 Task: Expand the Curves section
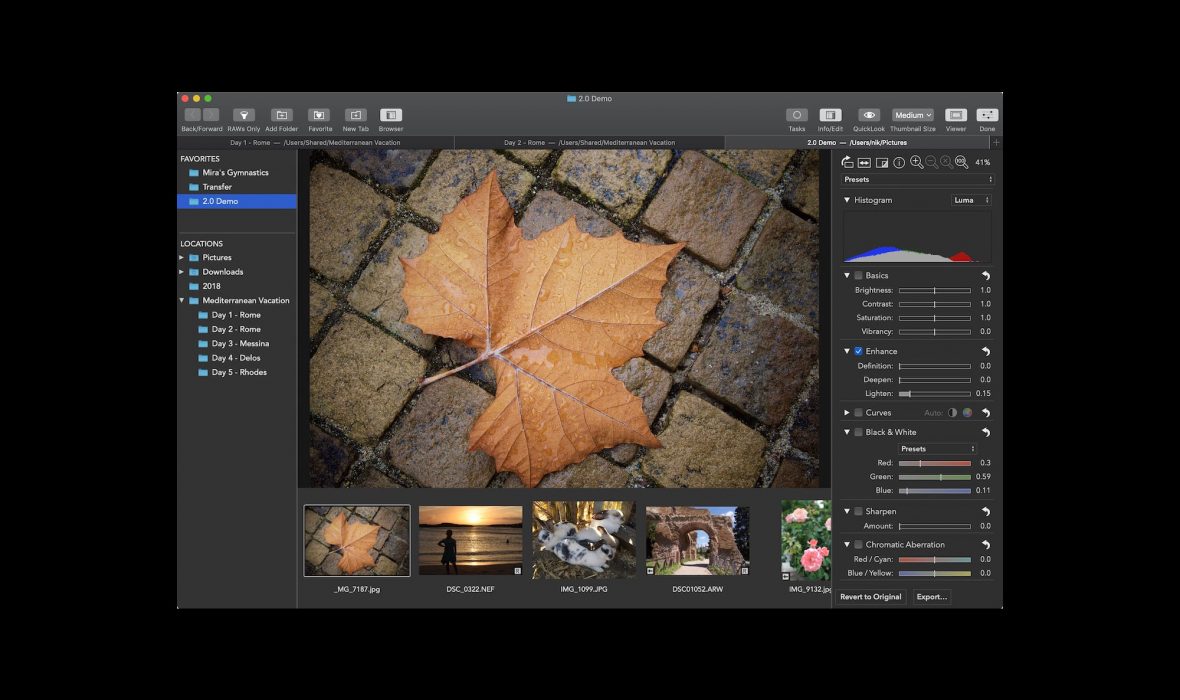pyautogui.click(x=847, y=413)
